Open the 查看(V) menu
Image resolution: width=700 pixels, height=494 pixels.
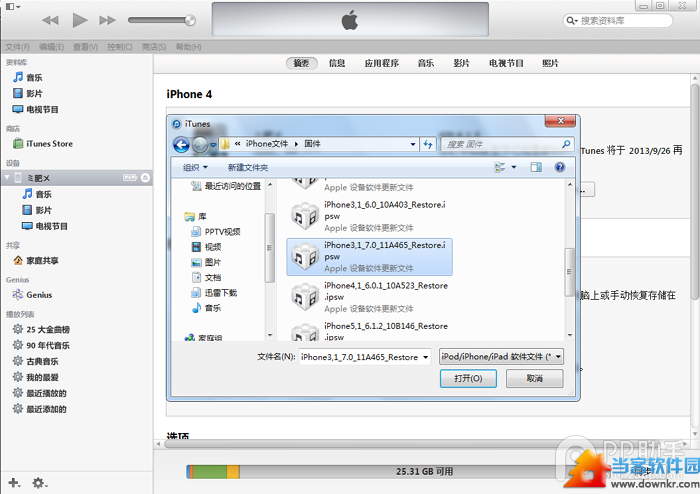click(x=85, y=47)
